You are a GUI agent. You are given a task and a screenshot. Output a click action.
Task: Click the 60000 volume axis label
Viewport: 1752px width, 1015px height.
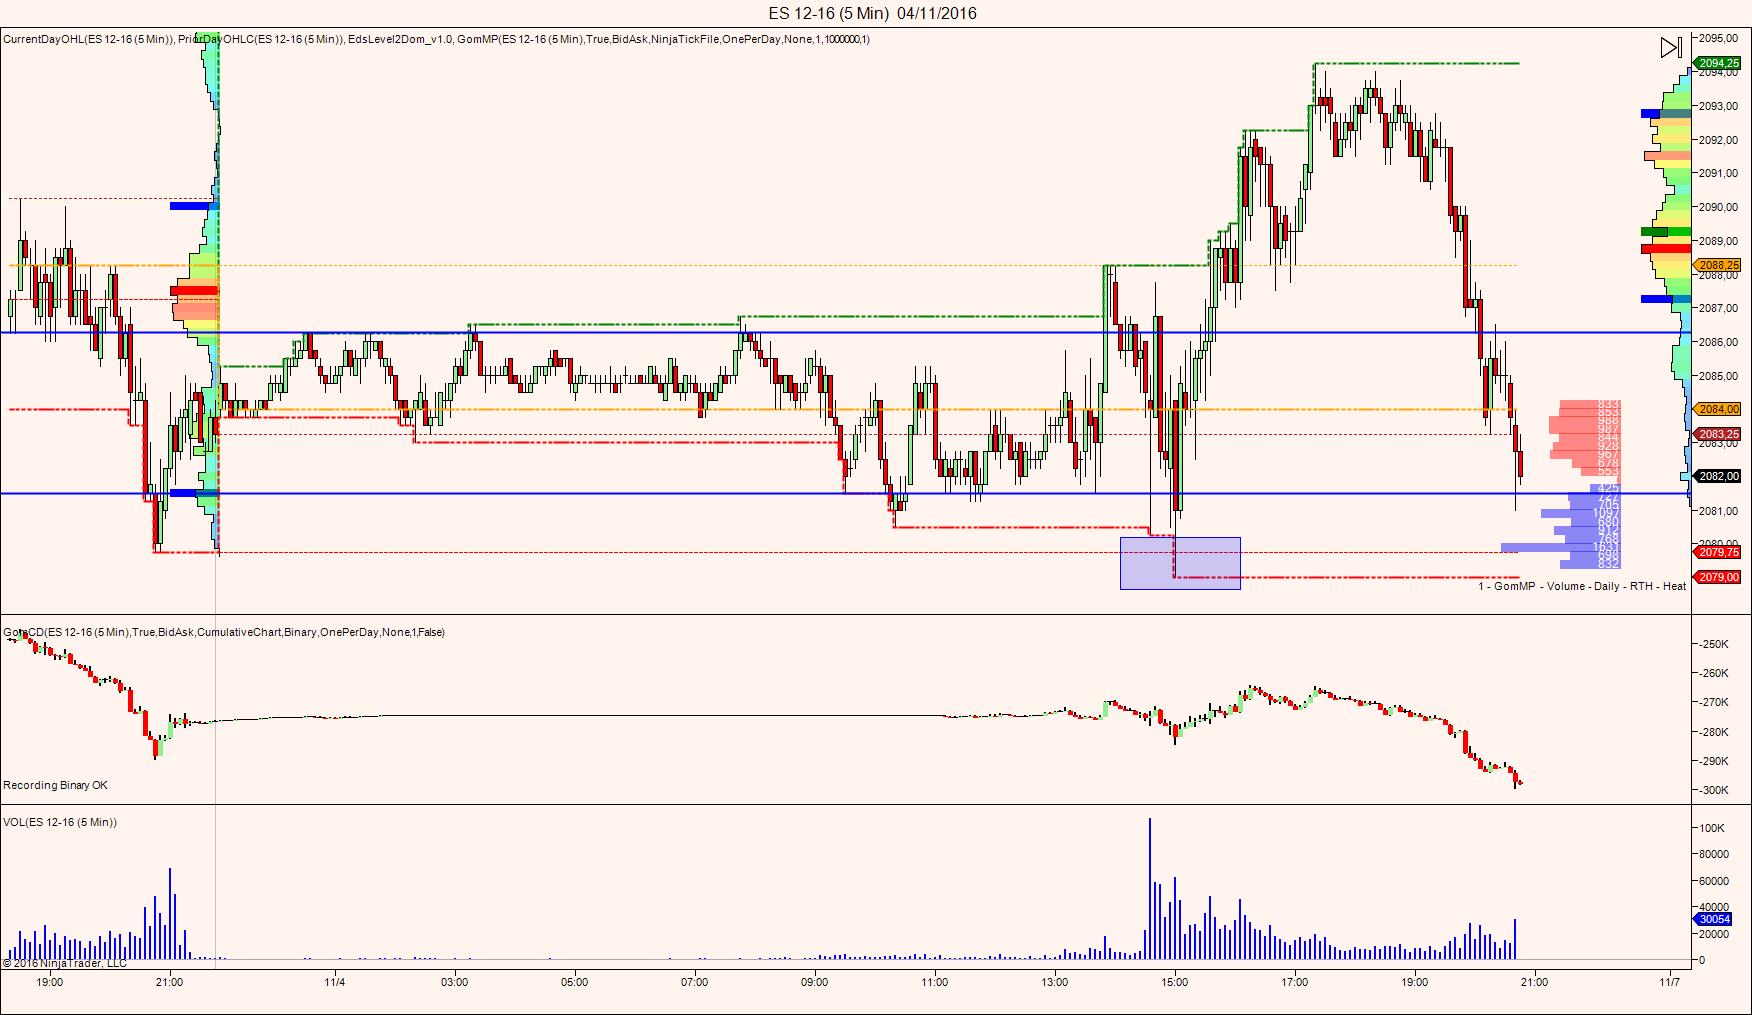1714,881
